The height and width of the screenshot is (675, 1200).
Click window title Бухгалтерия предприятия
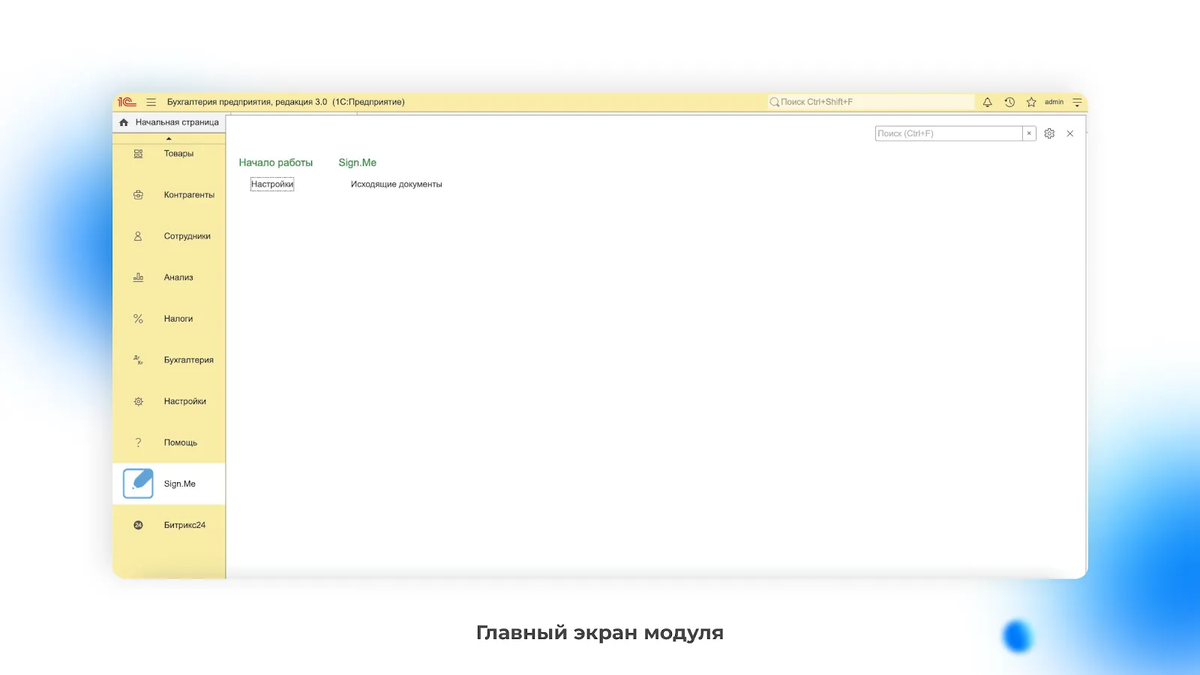(x=286, y=102)
